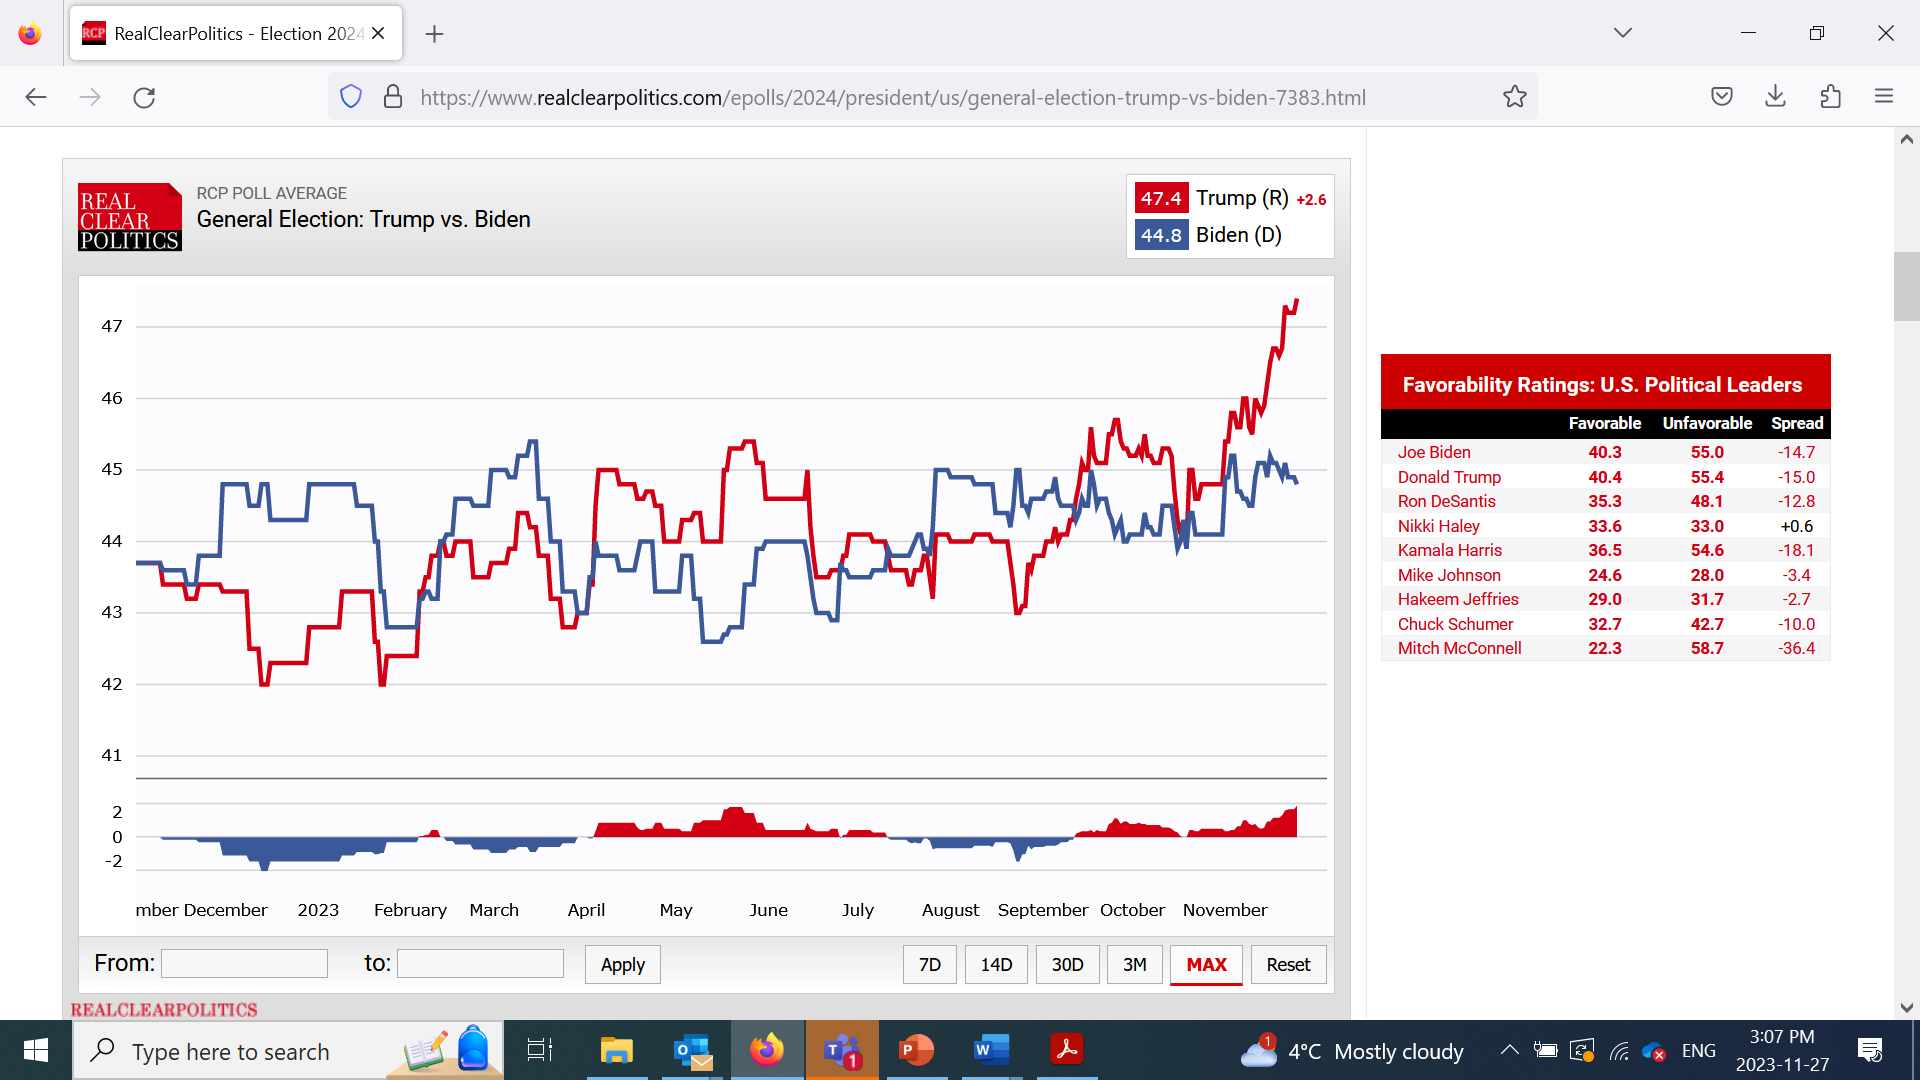Click the page scrollbar up arrow
The image size is (1920, 1080).
pyautogui.click(x=1906, y=140)
